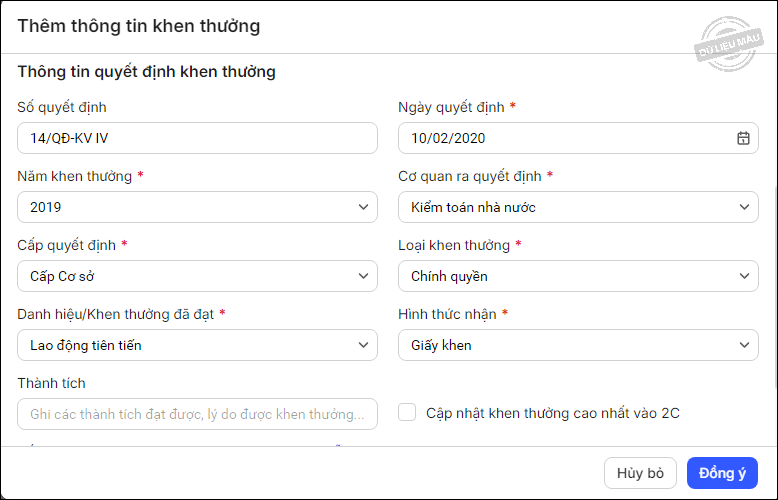Viewport: 778px width, 500px height.
Task: Click chevron arrow in Cấp quyết định field
Action: click(x=362, y=276)
